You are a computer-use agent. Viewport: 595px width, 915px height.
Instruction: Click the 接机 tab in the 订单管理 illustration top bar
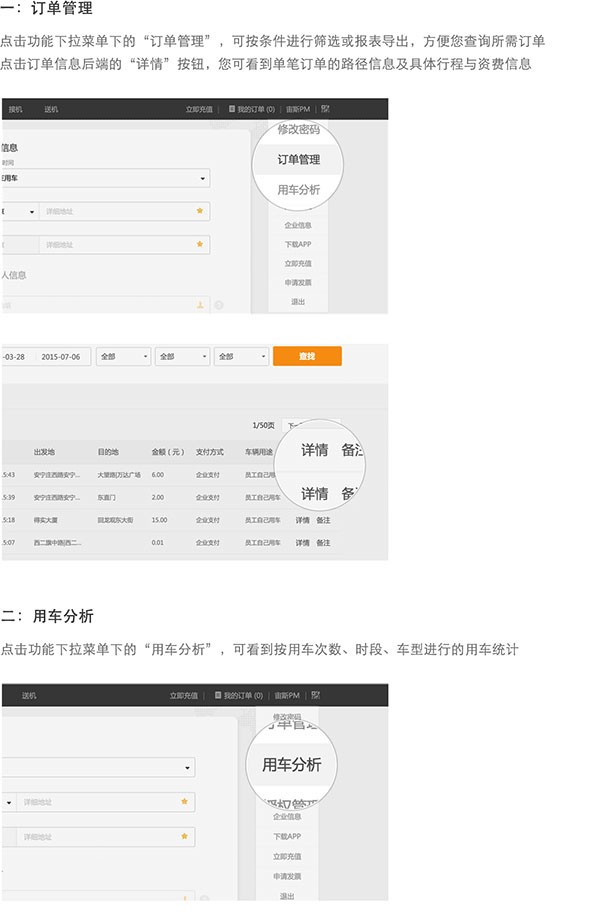[x=16, y=109]
